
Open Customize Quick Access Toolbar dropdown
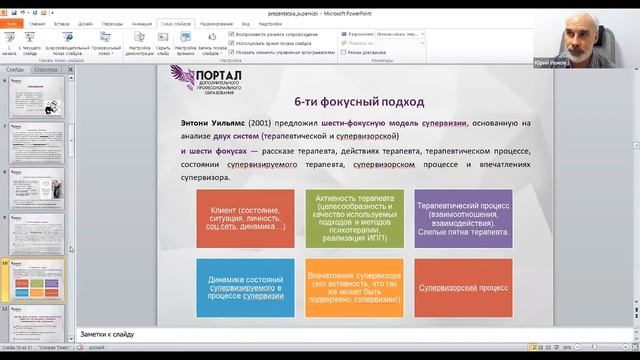[52, 13]
